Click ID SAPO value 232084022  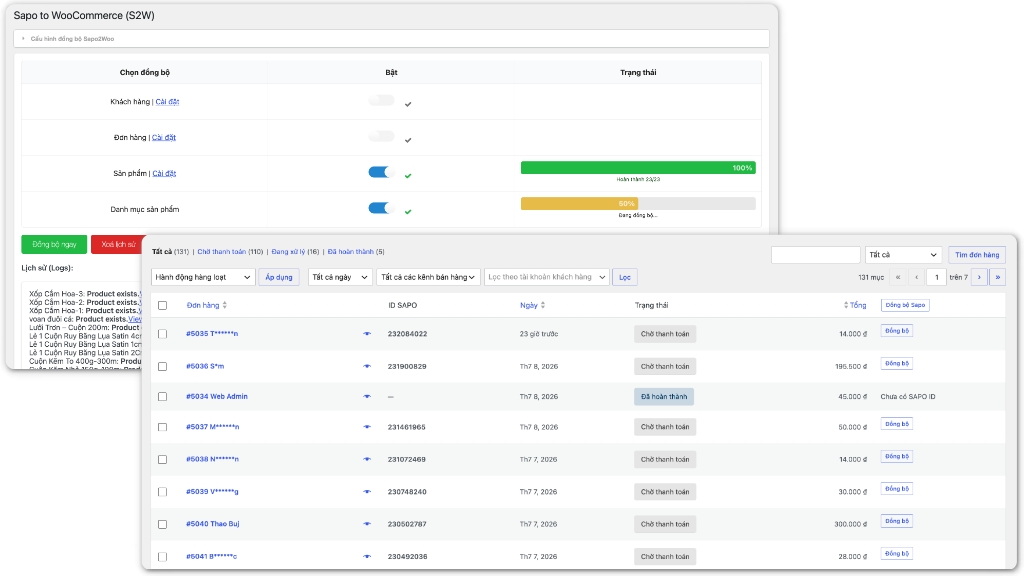408,334
